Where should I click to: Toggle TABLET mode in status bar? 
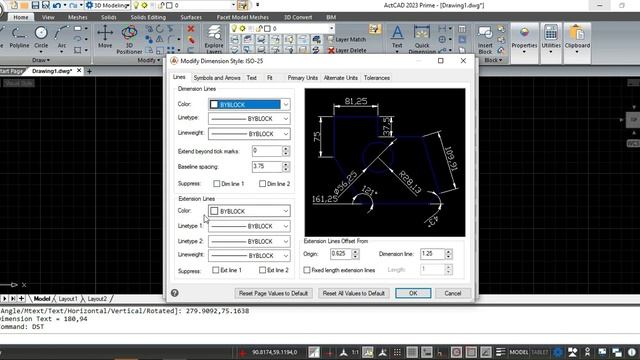point(539,352)
